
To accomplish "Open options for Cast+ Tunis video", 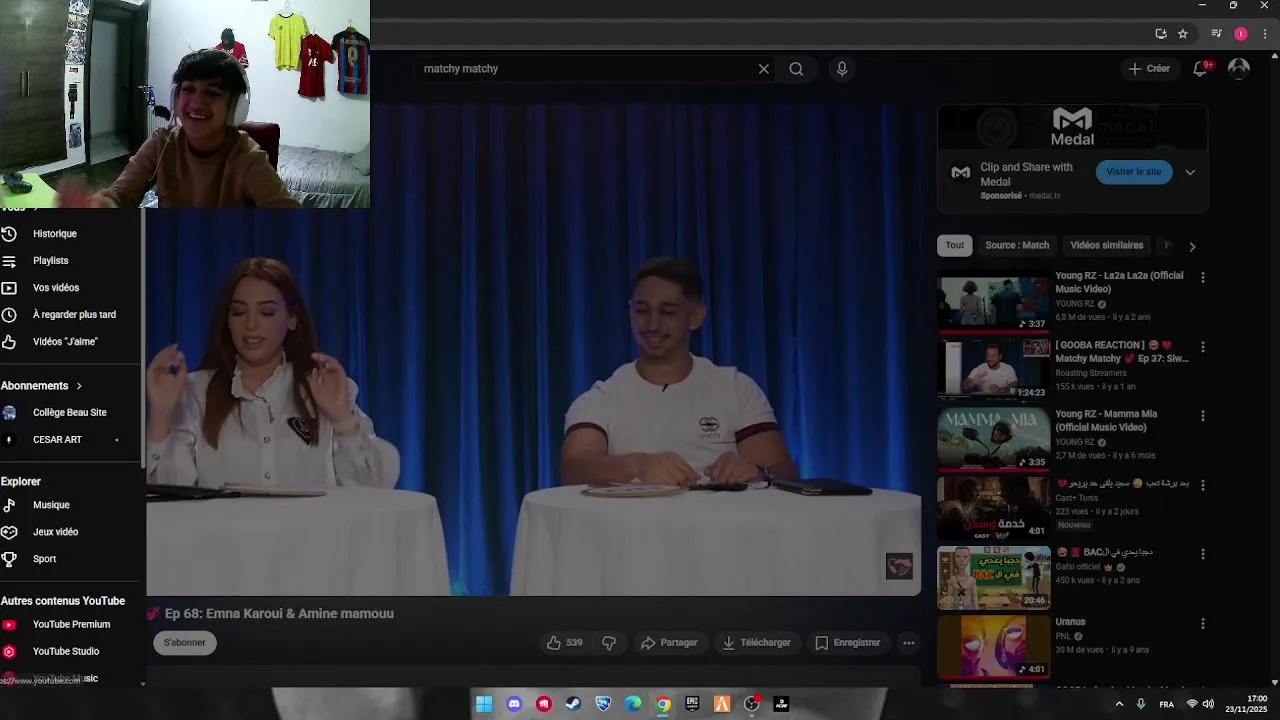I will click(x=1203, y=485).
